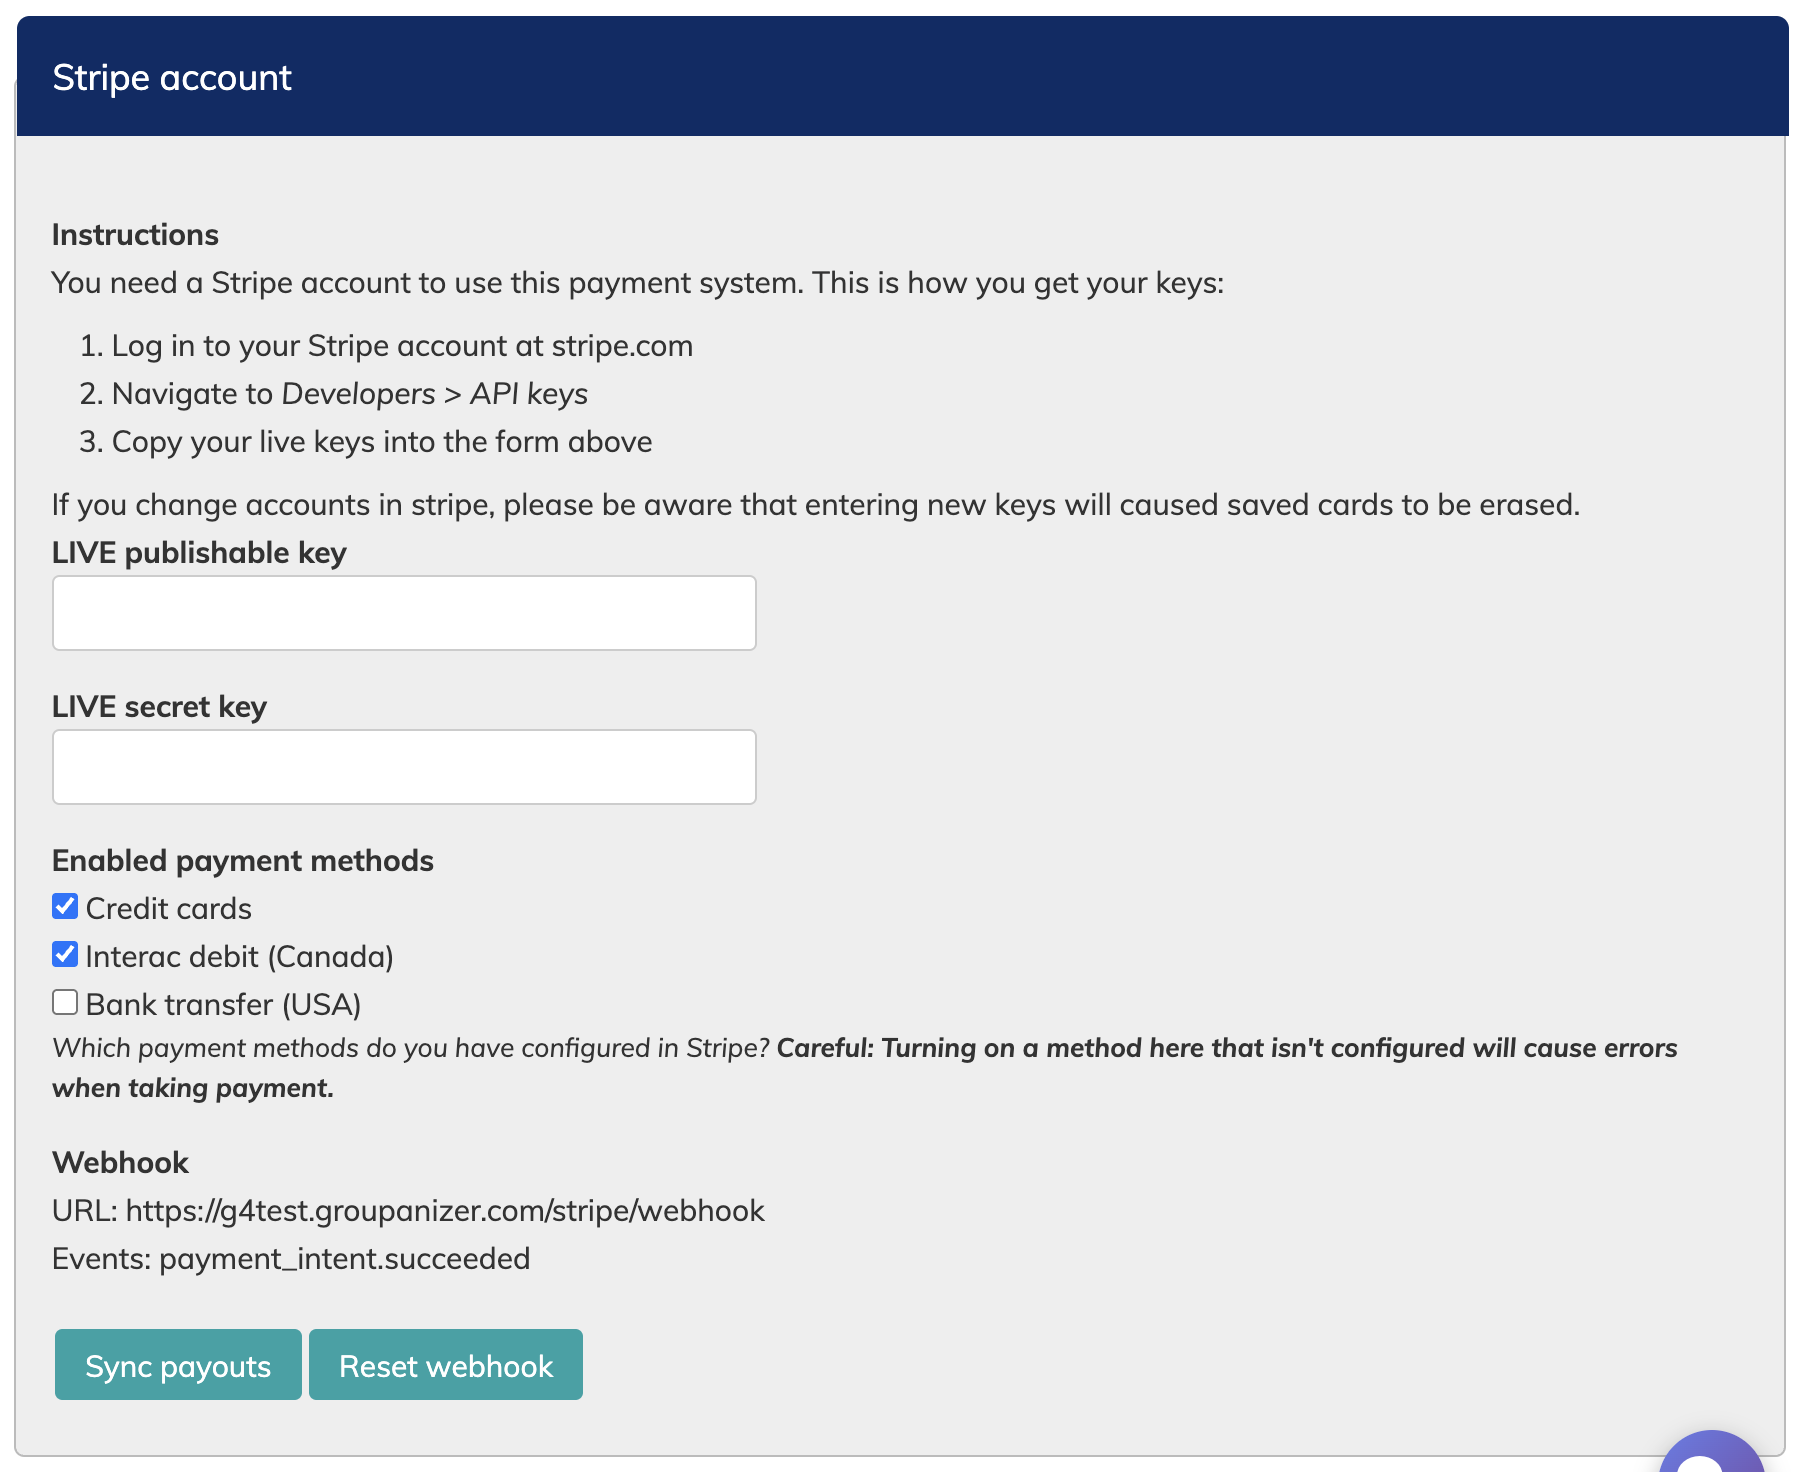
Task: Click the Stripe account panel header
Action: pyautogui.click(x=171, y=78)
